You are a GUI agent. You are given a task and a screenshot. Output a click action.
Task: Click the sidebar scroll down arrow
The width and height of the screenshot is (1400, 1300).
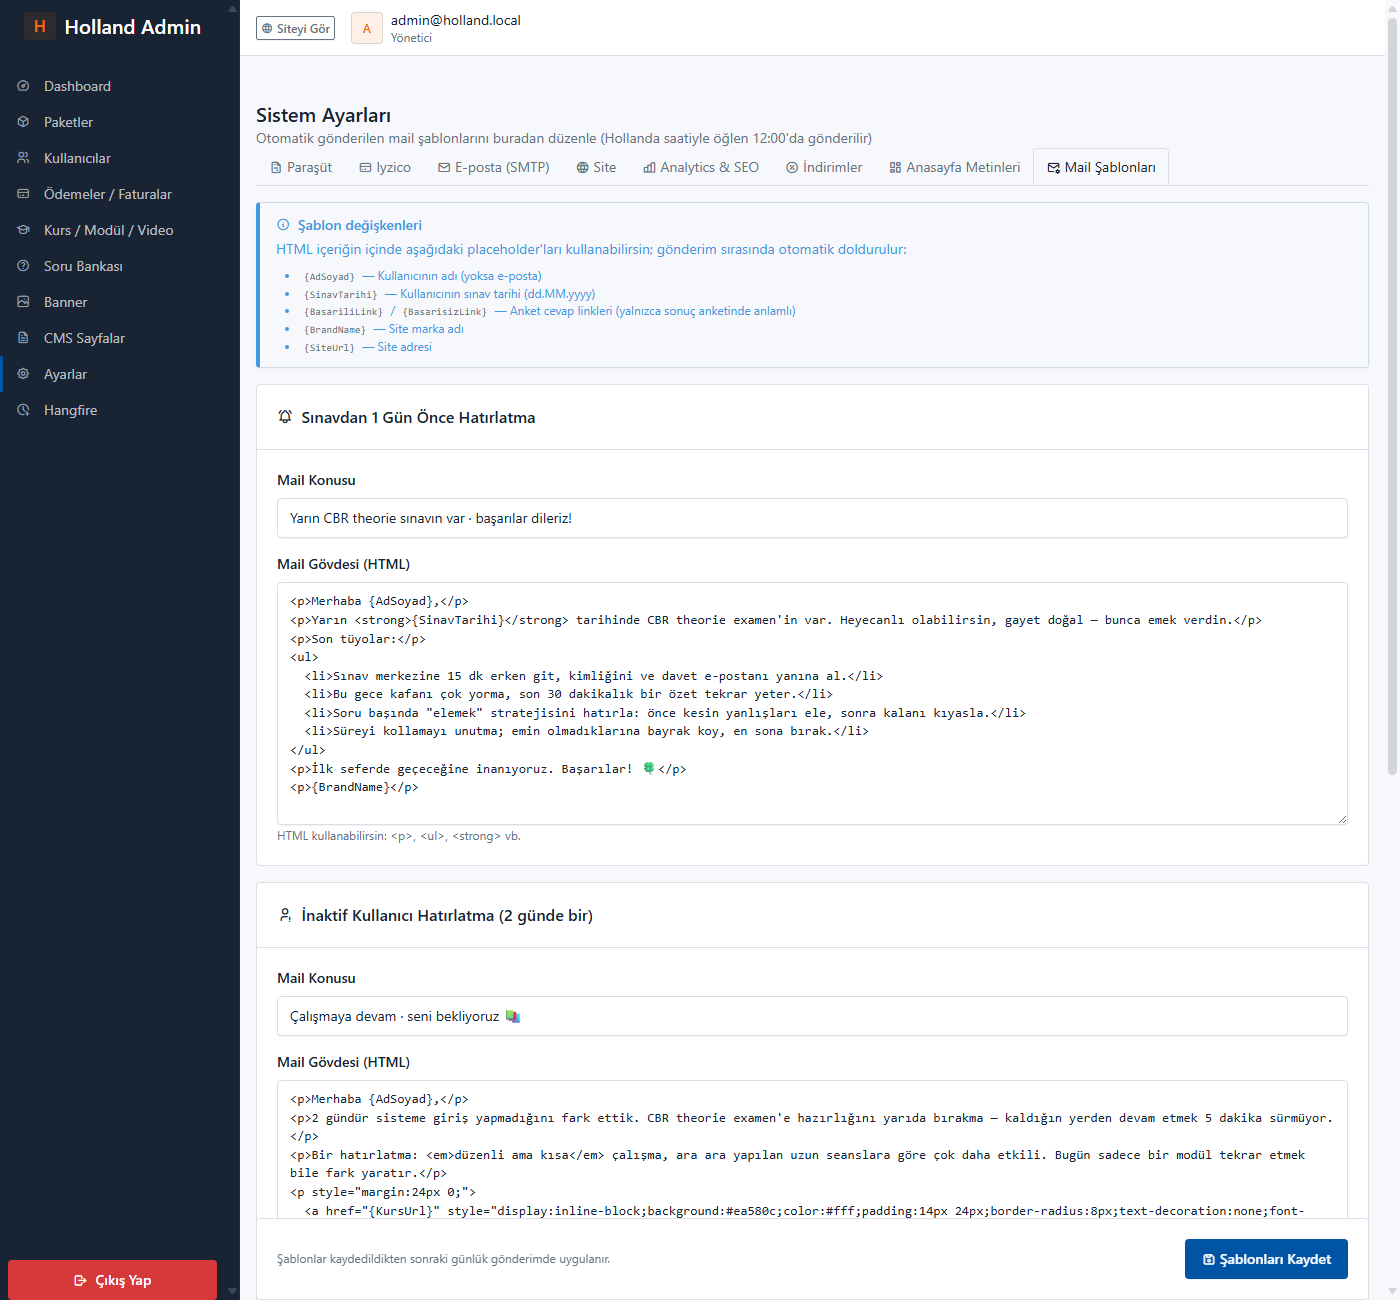tap(233, 1292)
